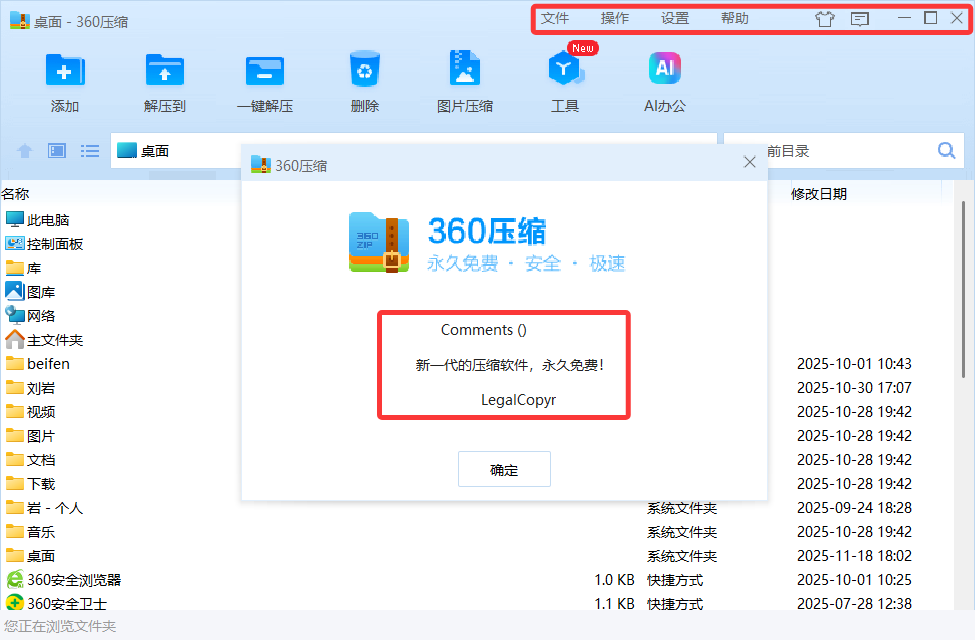Click the search magnifier icon
975x640 pixels.
point(946,151)
